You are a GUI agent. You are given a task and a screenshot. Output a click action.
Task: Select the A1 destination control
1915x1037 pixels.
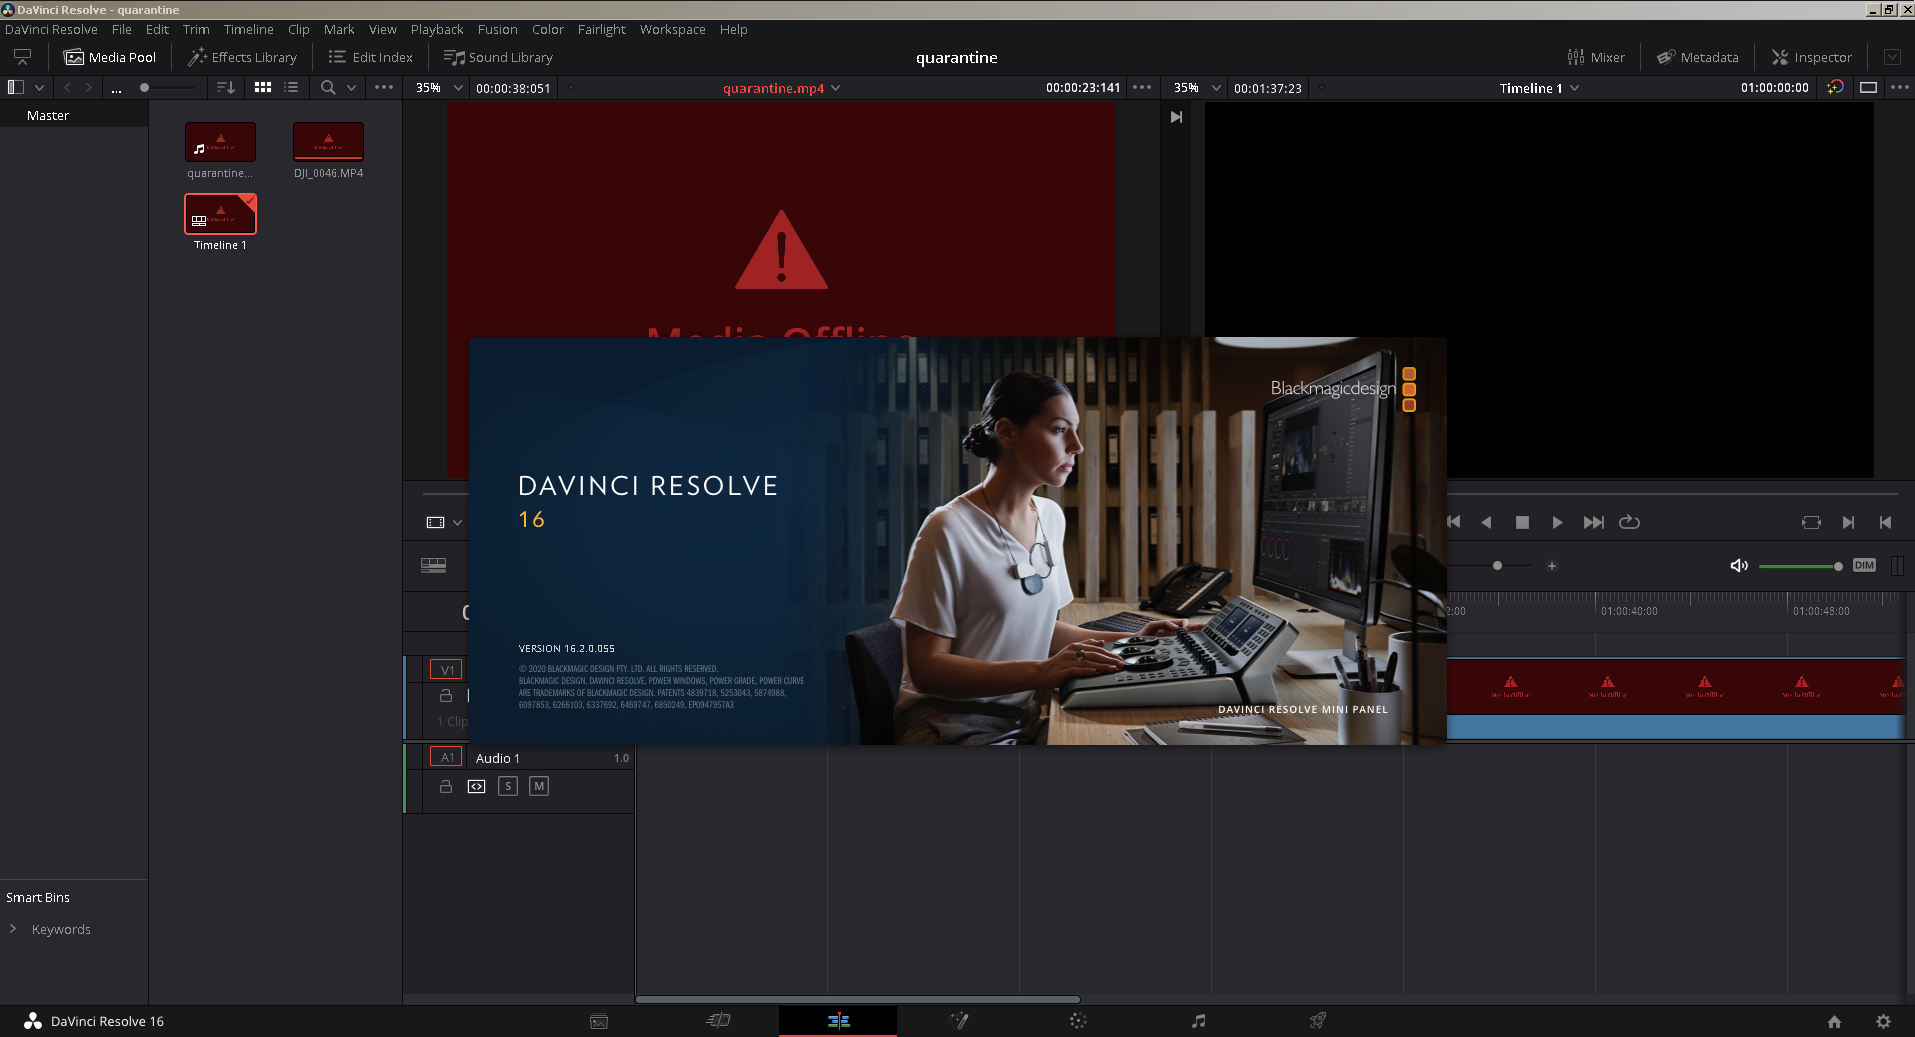pos(446,758)
